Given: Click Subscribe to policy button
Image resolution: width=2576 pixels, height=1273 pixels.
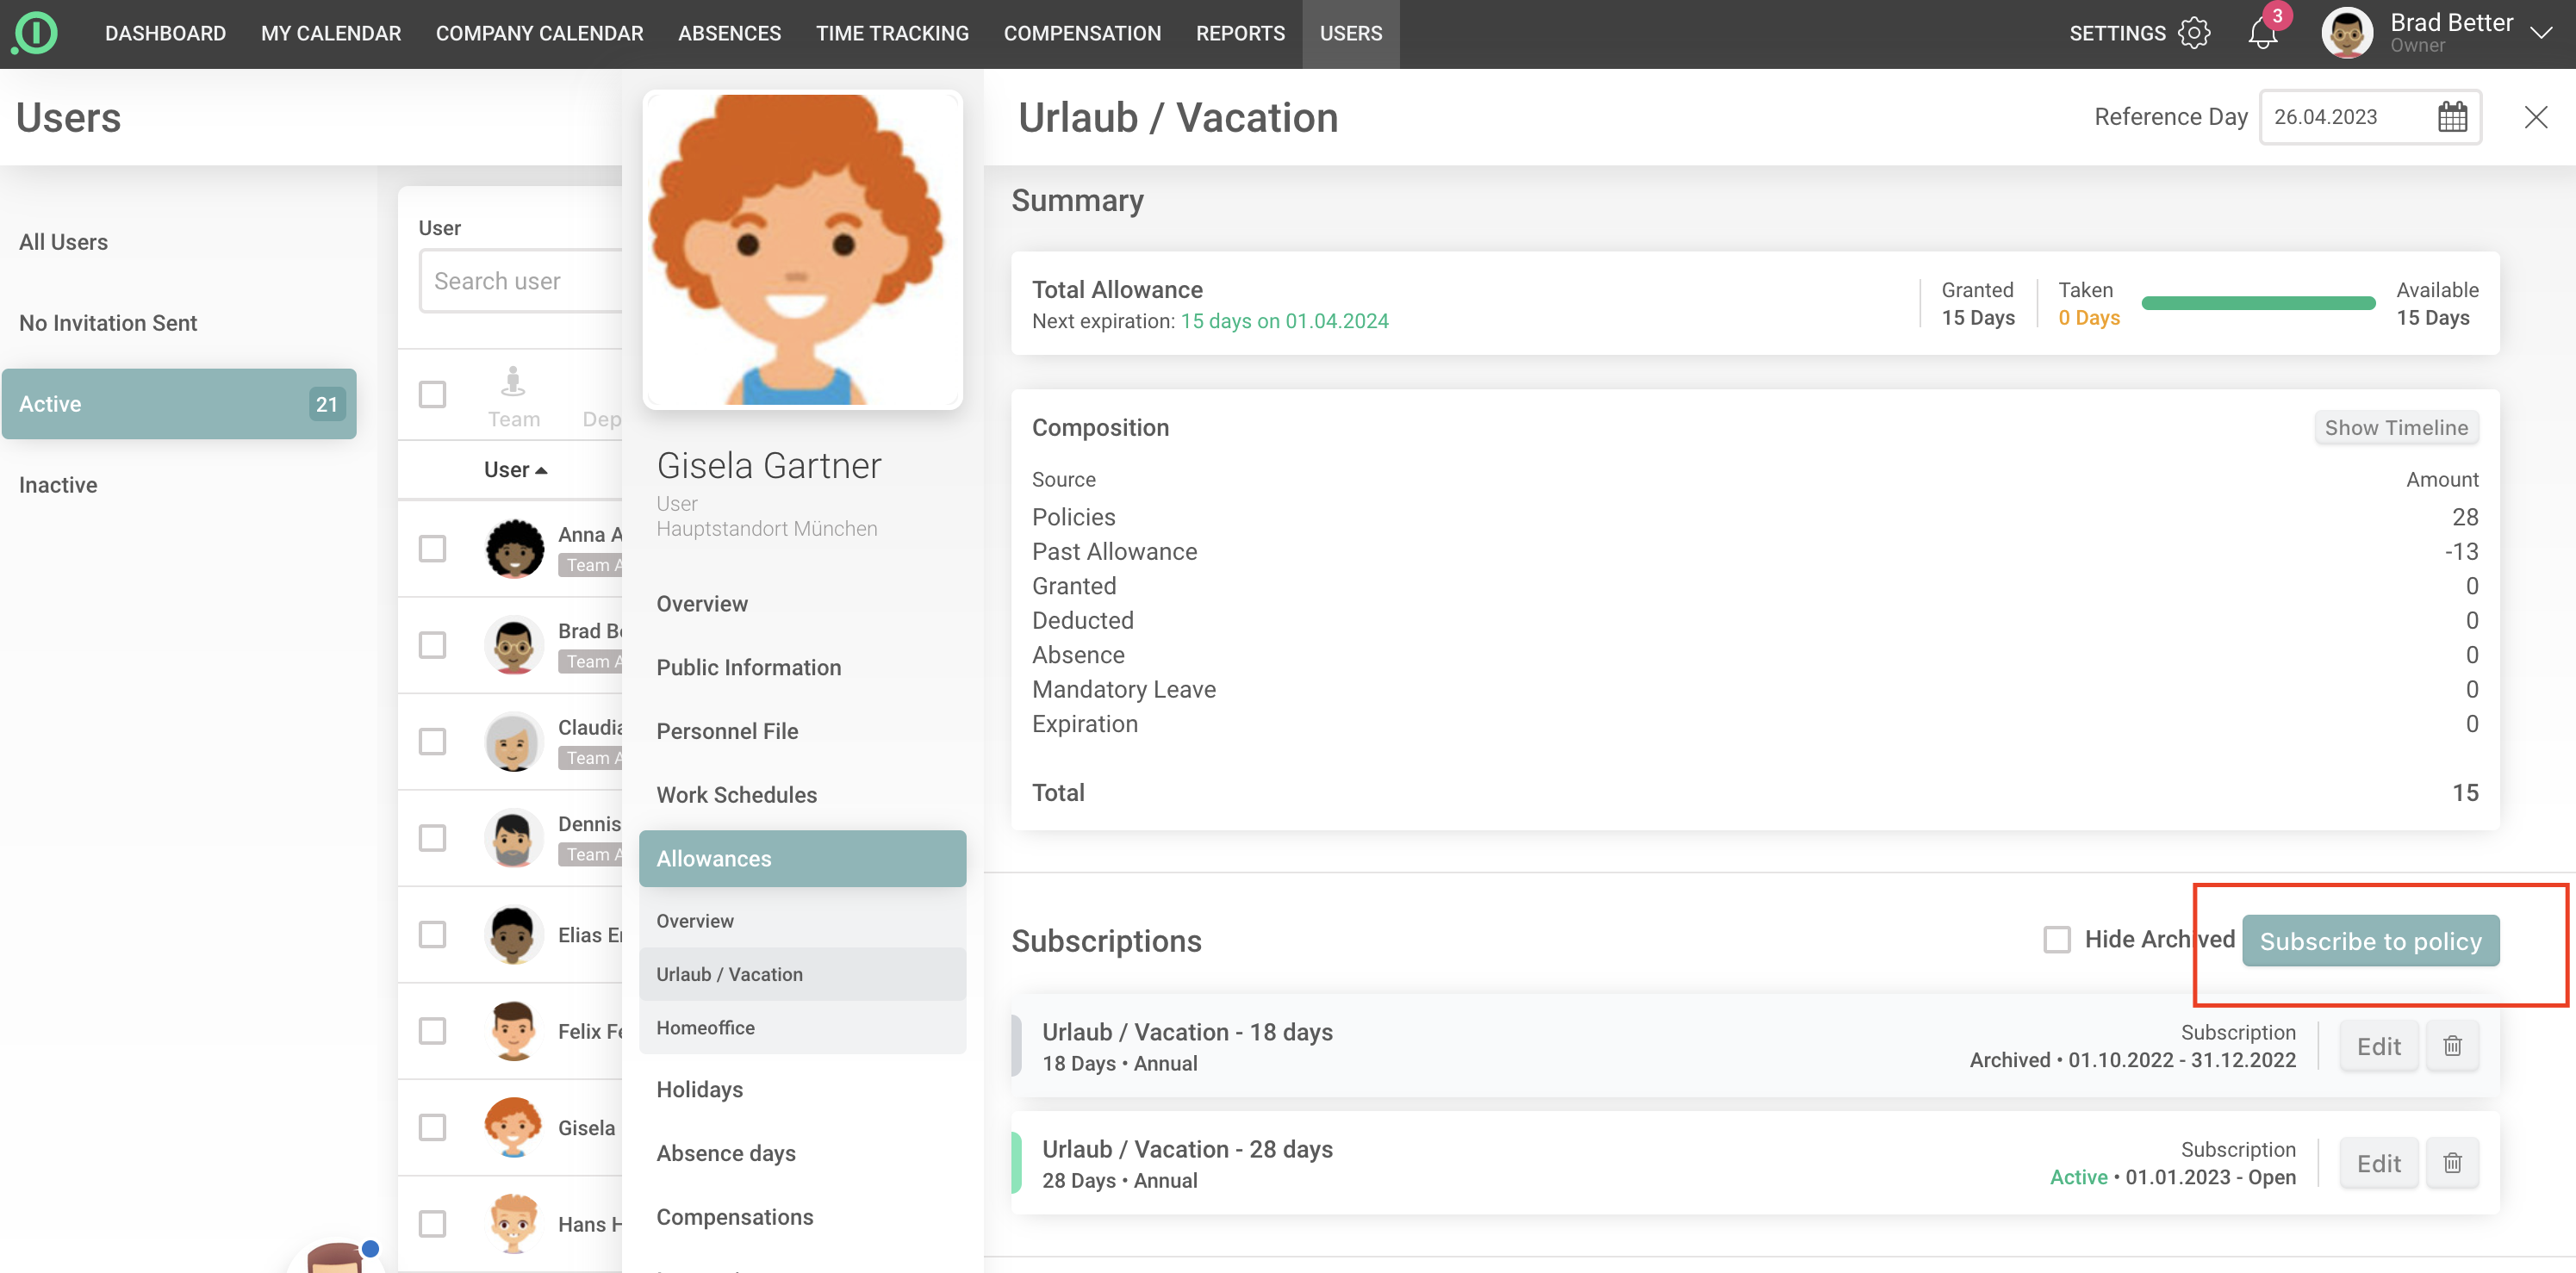Looking at the screenshot, I should pyautogui.click(x=2370, y=941).
